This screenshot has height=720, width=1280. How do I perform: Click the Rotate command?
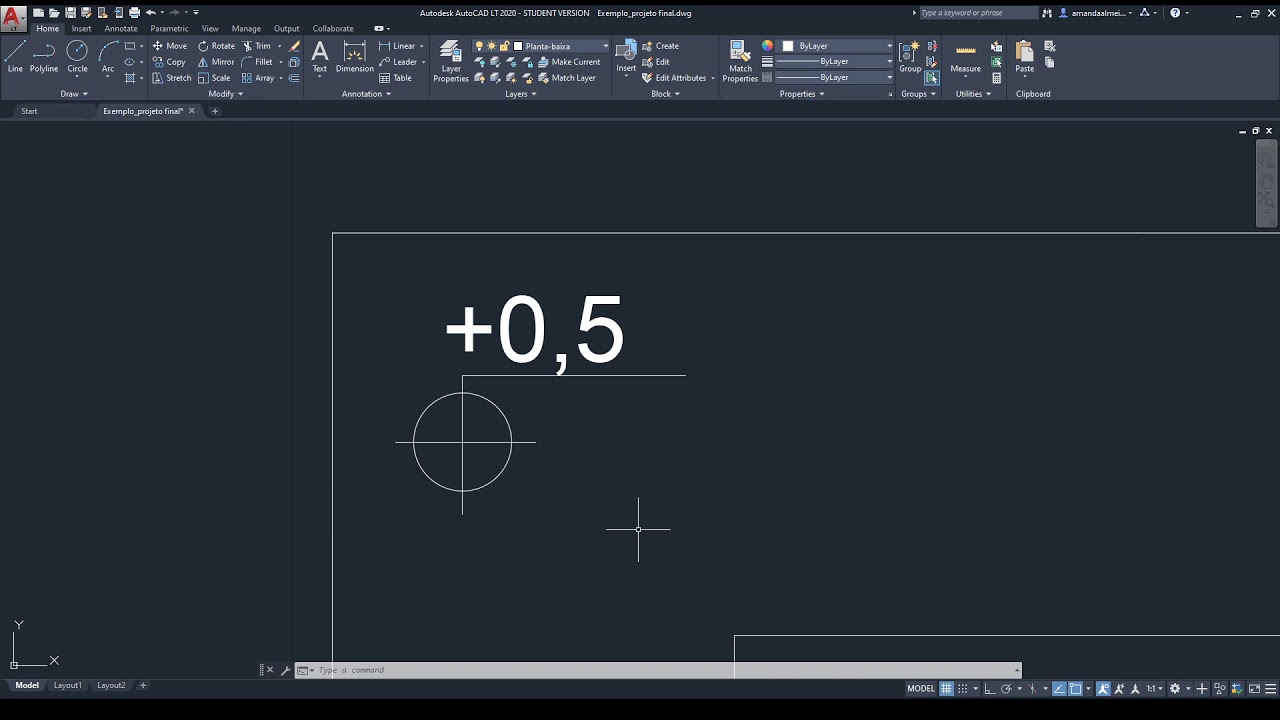[216, 46]
